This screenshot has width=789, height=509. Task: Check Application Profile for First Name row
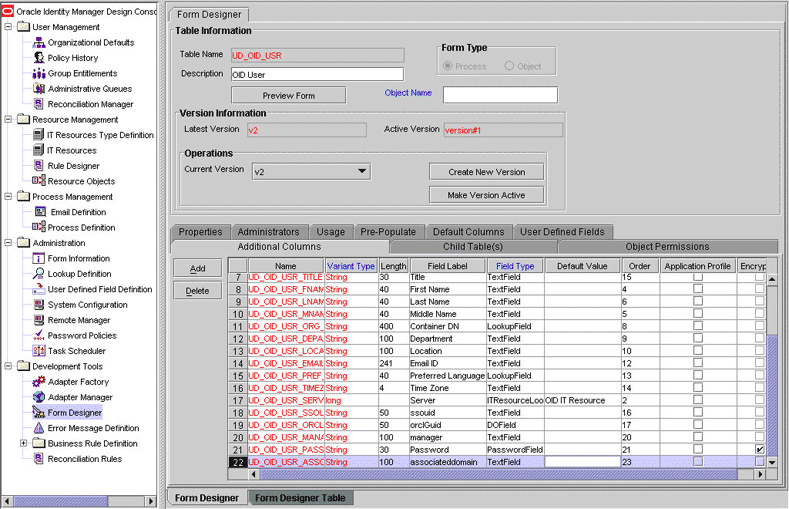[698, 289]
